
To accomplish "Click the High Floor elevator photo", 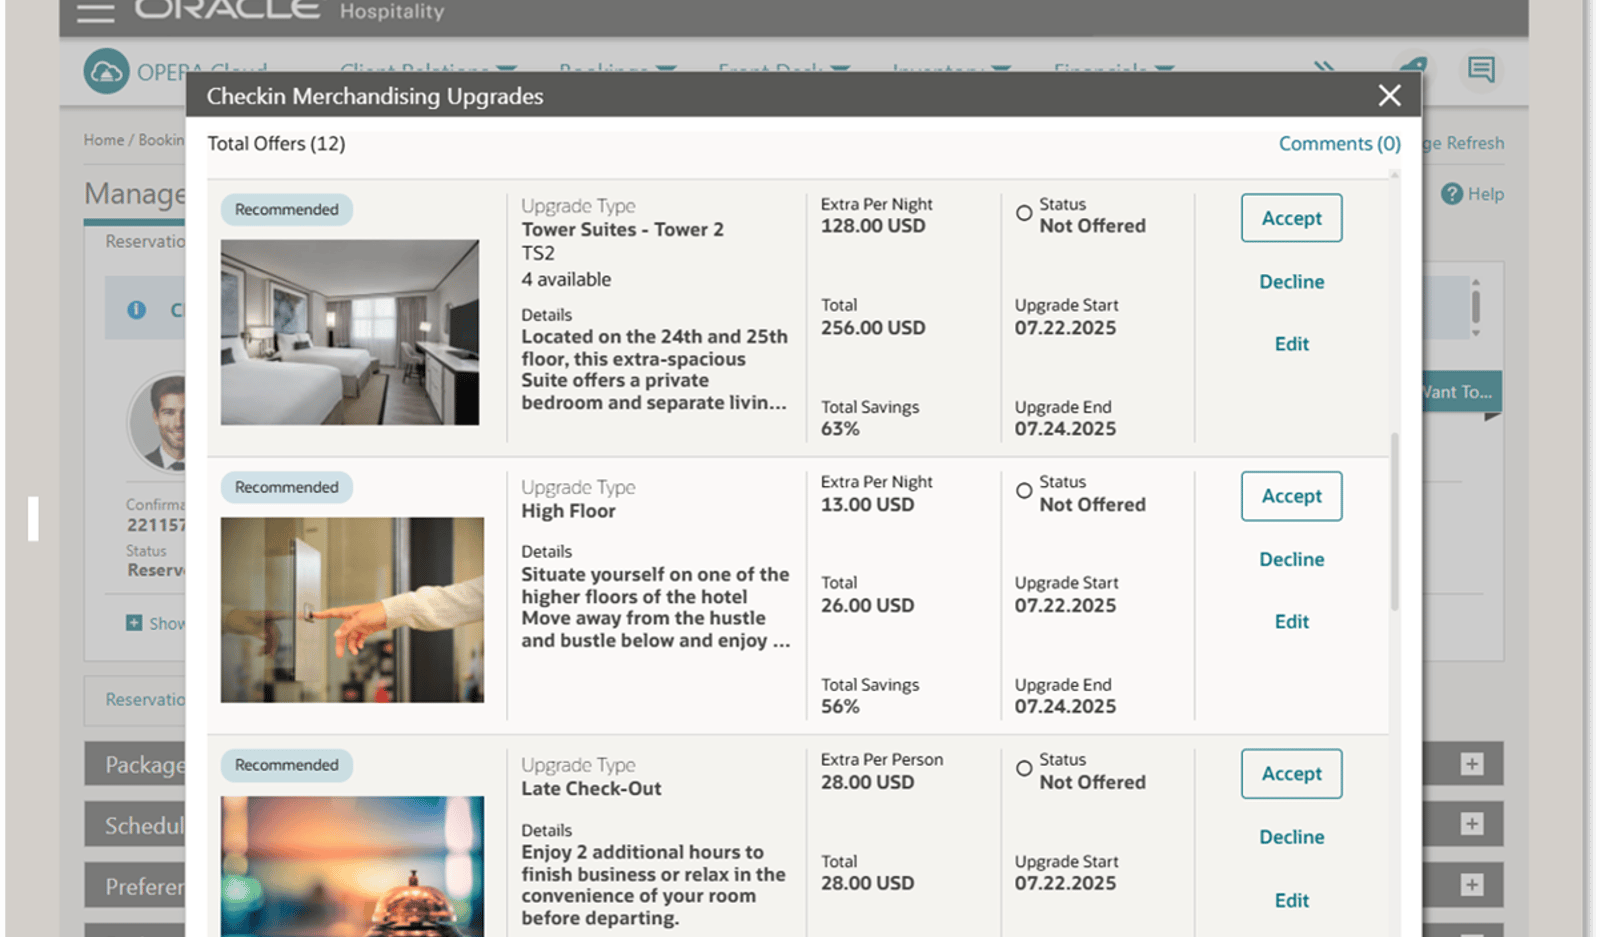I will [x=352, y=609].
